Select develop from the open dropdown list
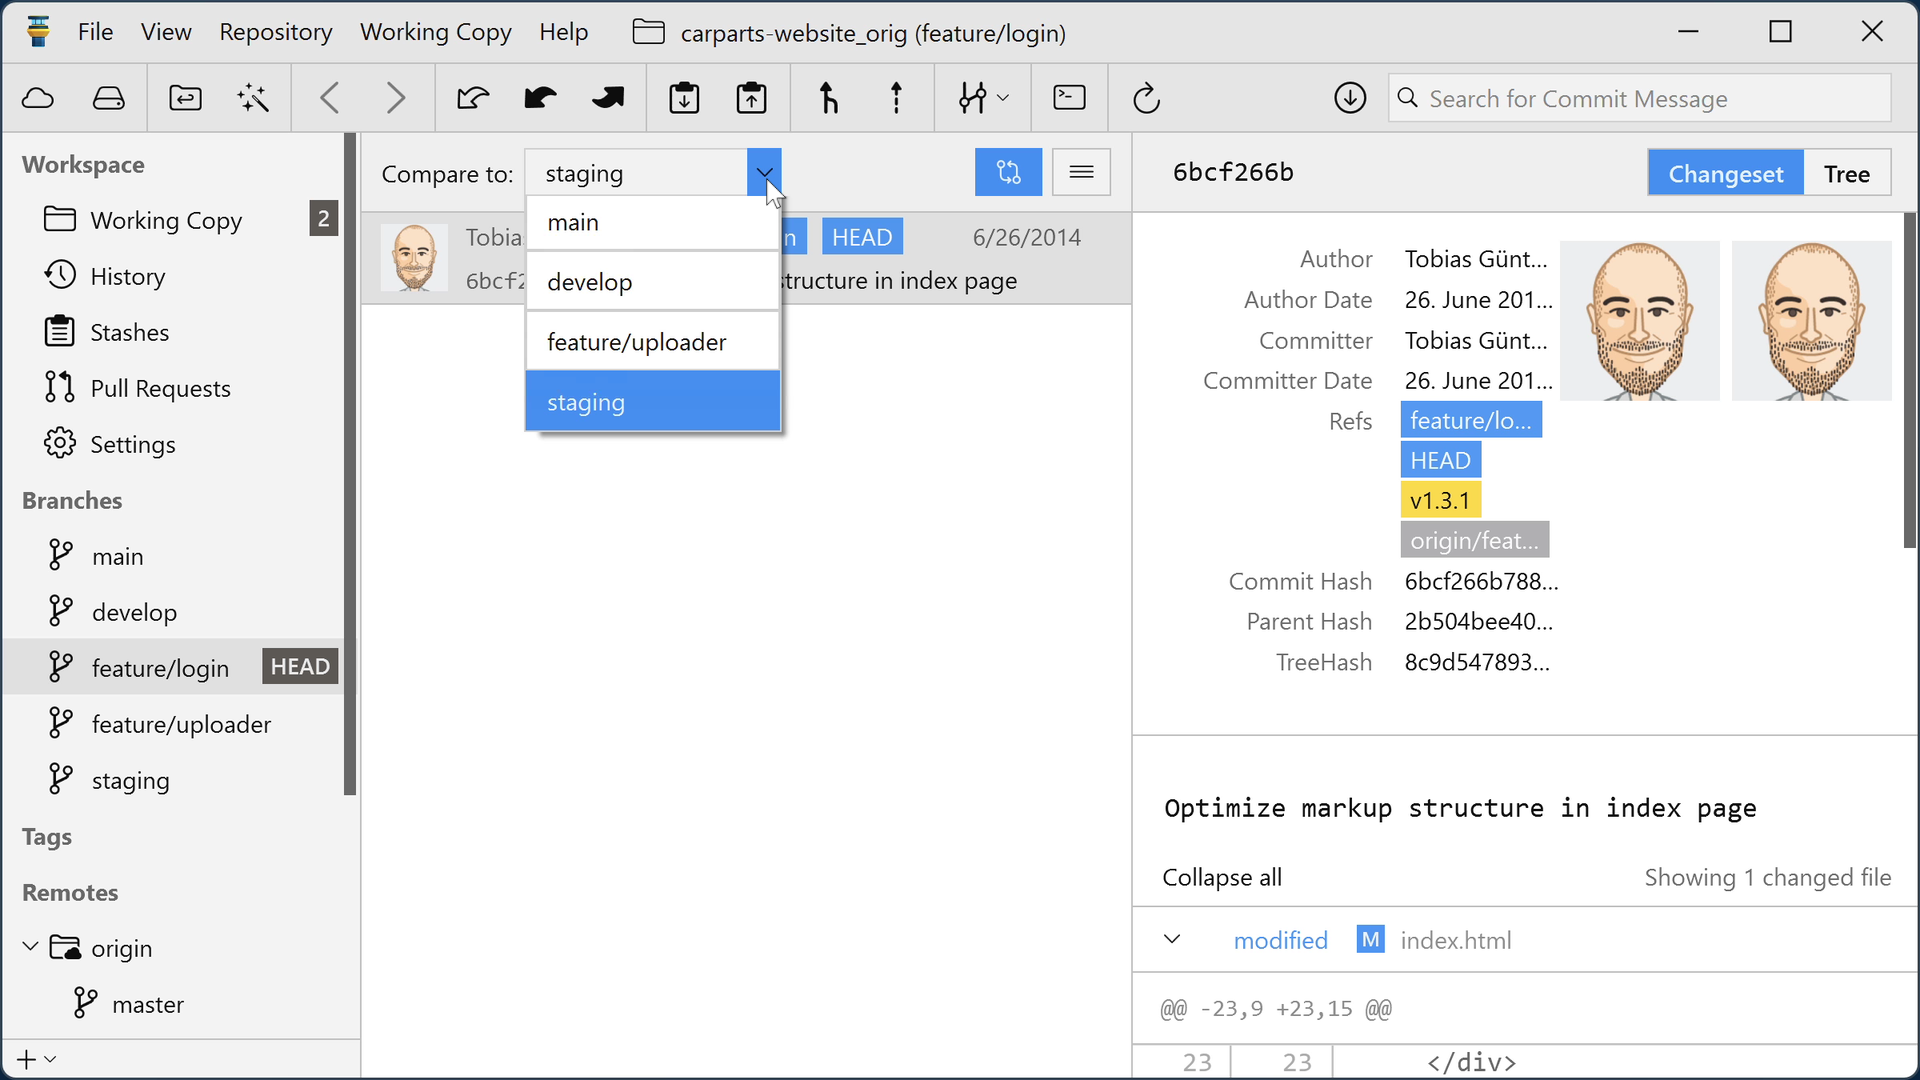Viewport: 1920px width, 1080px height. point(590,281)
